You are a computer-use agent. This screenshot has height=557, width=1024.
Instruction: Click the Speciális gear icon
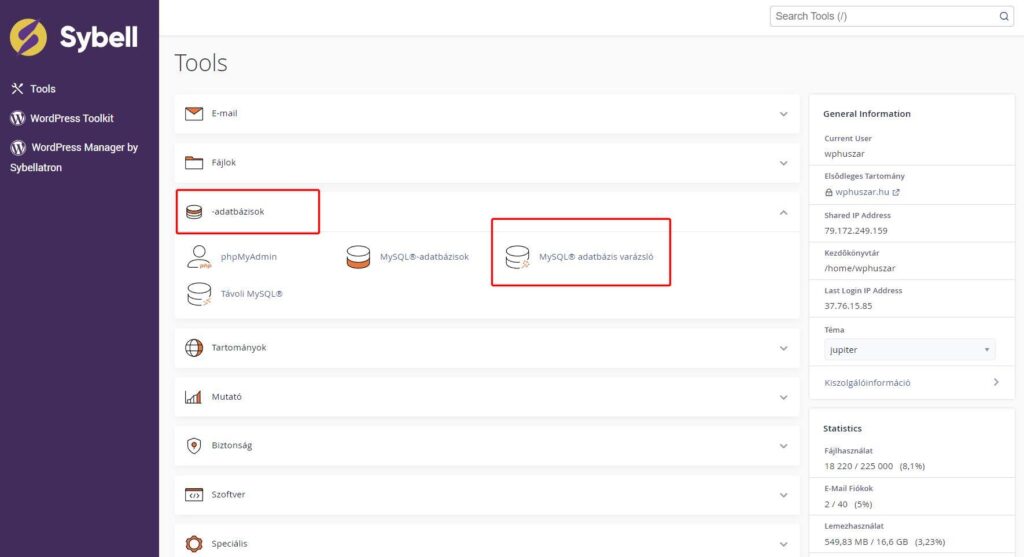coord(194,543)
